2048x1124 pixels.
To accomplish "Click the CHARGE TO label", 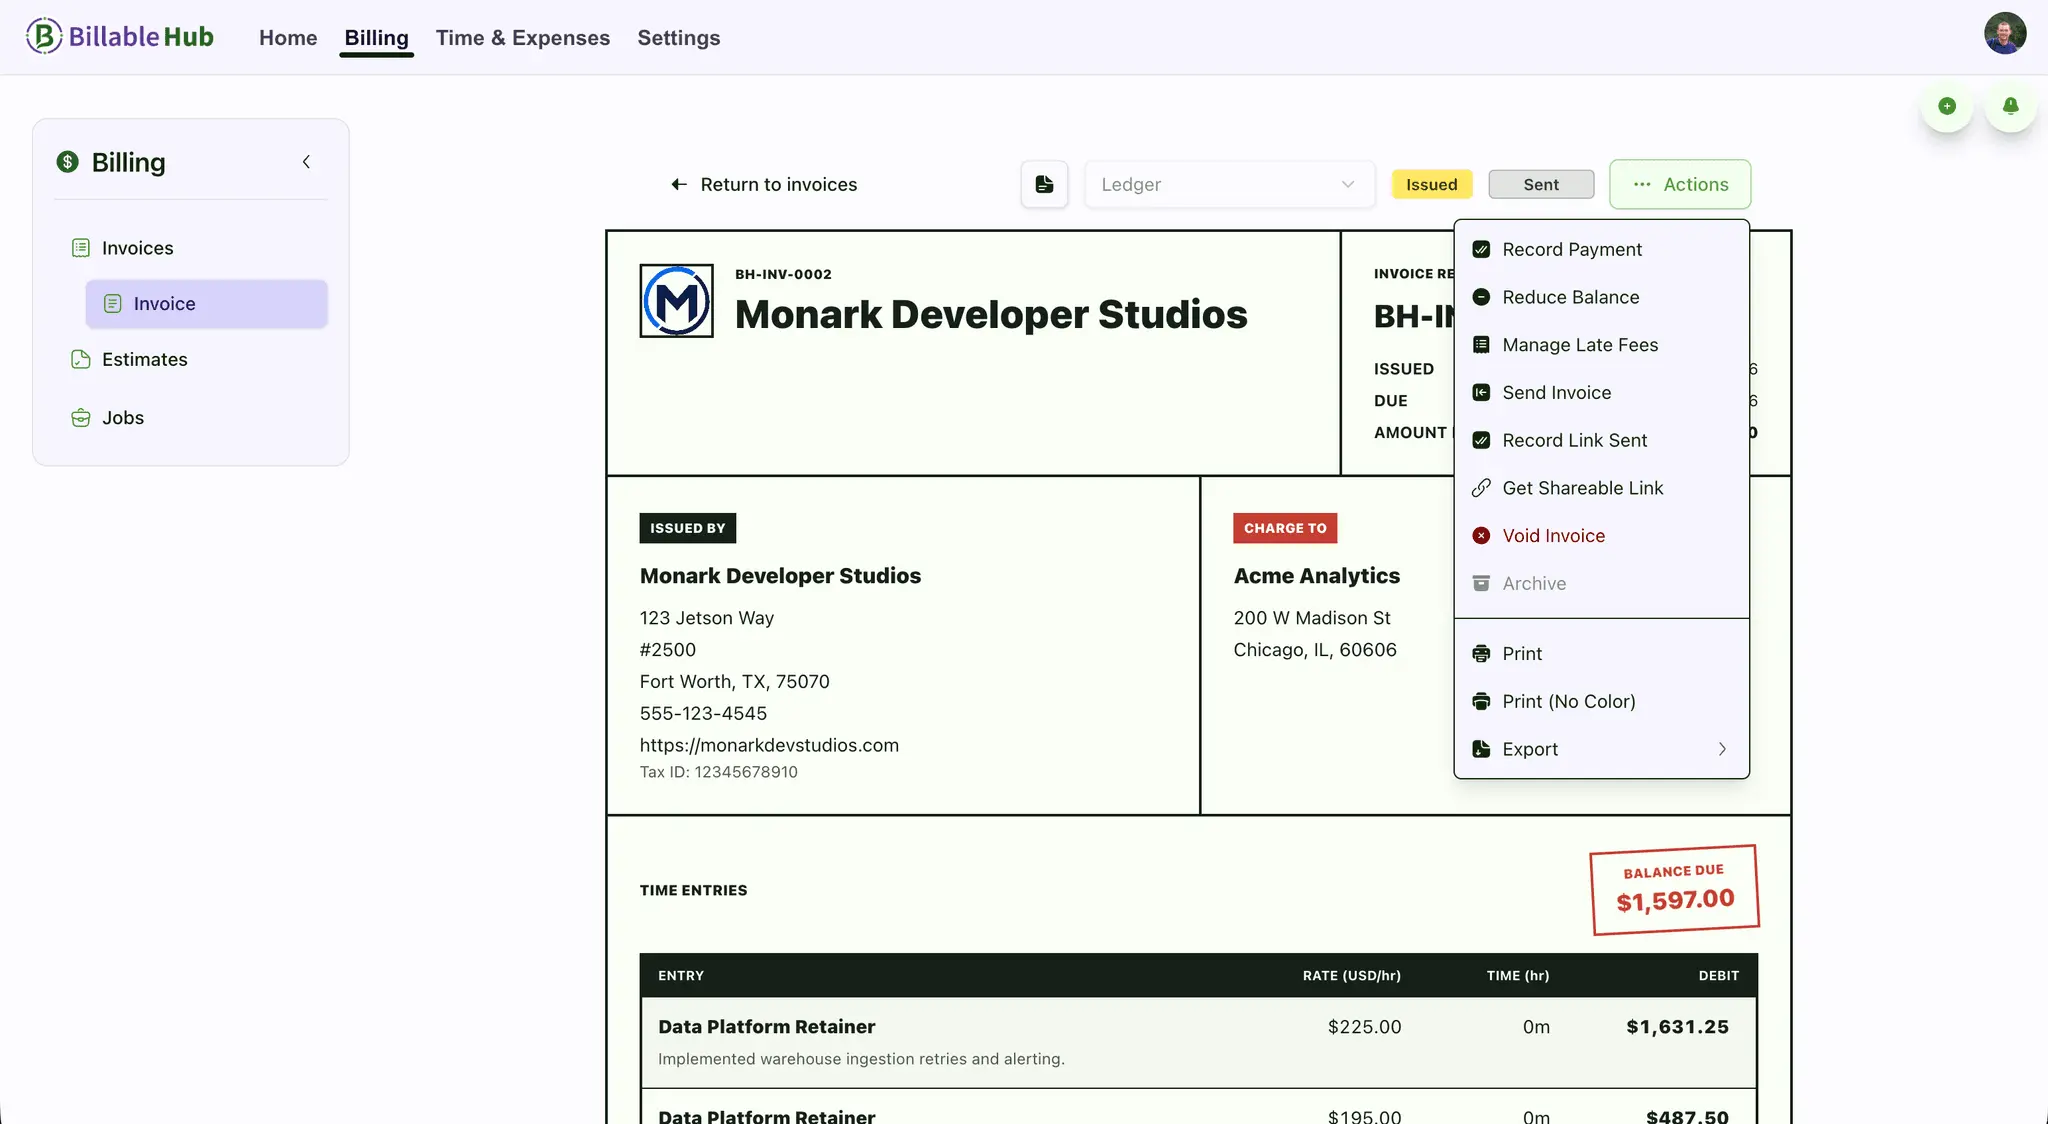I will coord(1285,528).
